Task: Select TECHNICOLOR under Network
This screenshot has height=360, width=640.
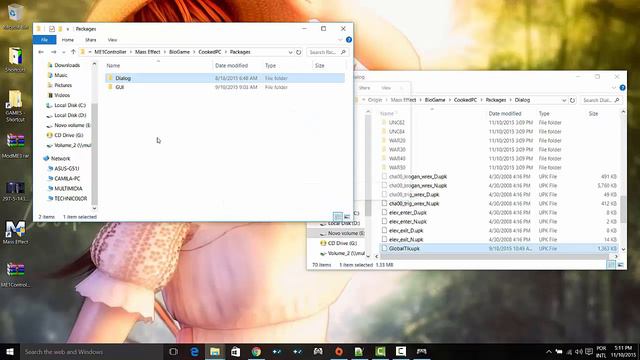Action: click(70, 198)
